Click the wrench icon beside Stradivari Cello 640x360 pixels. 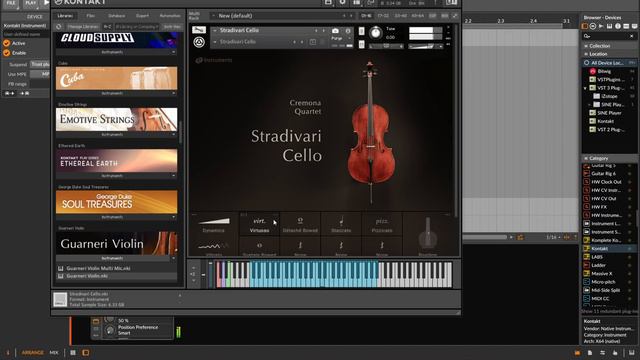tap(199, 30)
